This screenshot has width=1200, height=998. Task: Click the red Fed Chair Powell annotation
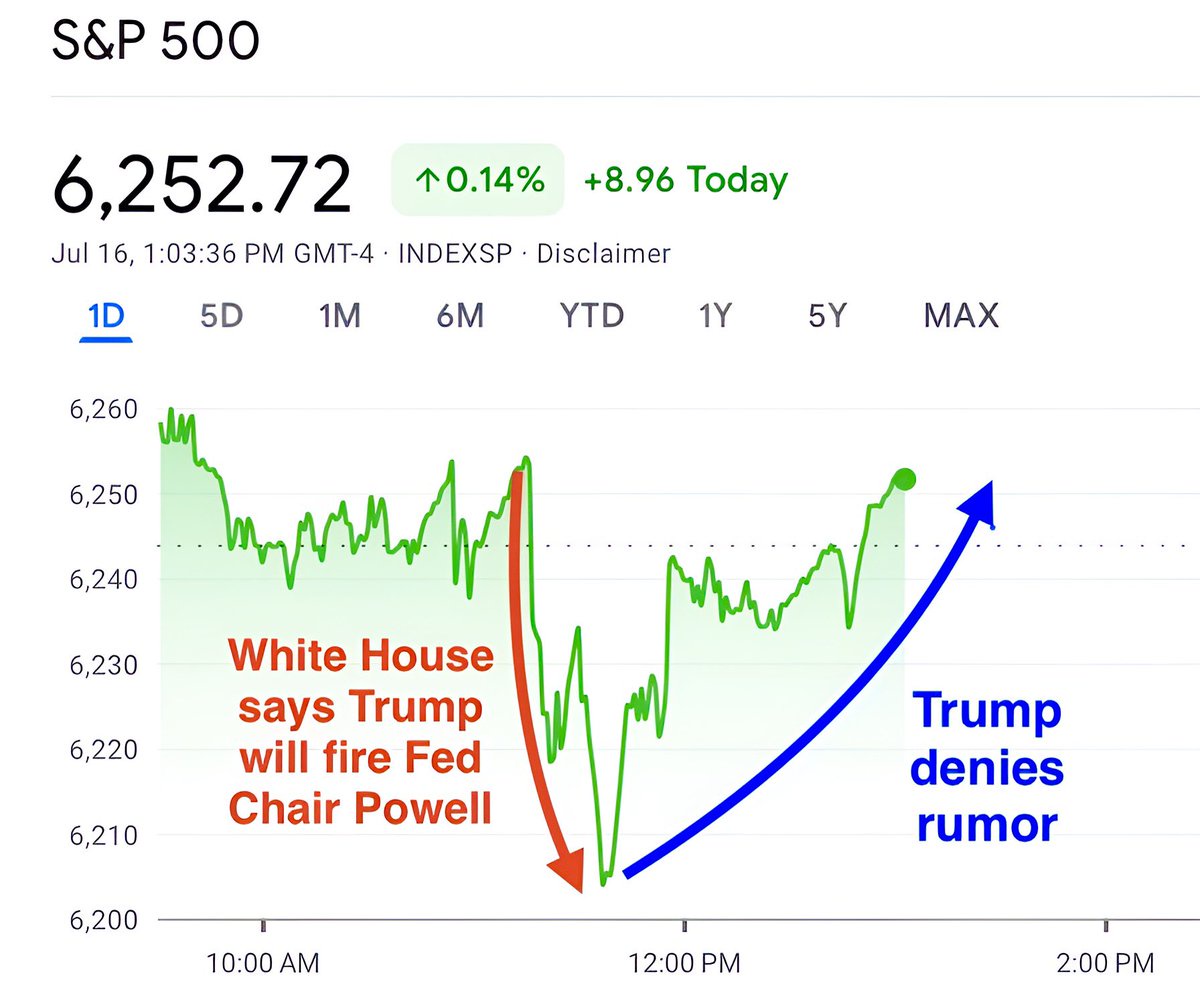(x=361, y=732)
